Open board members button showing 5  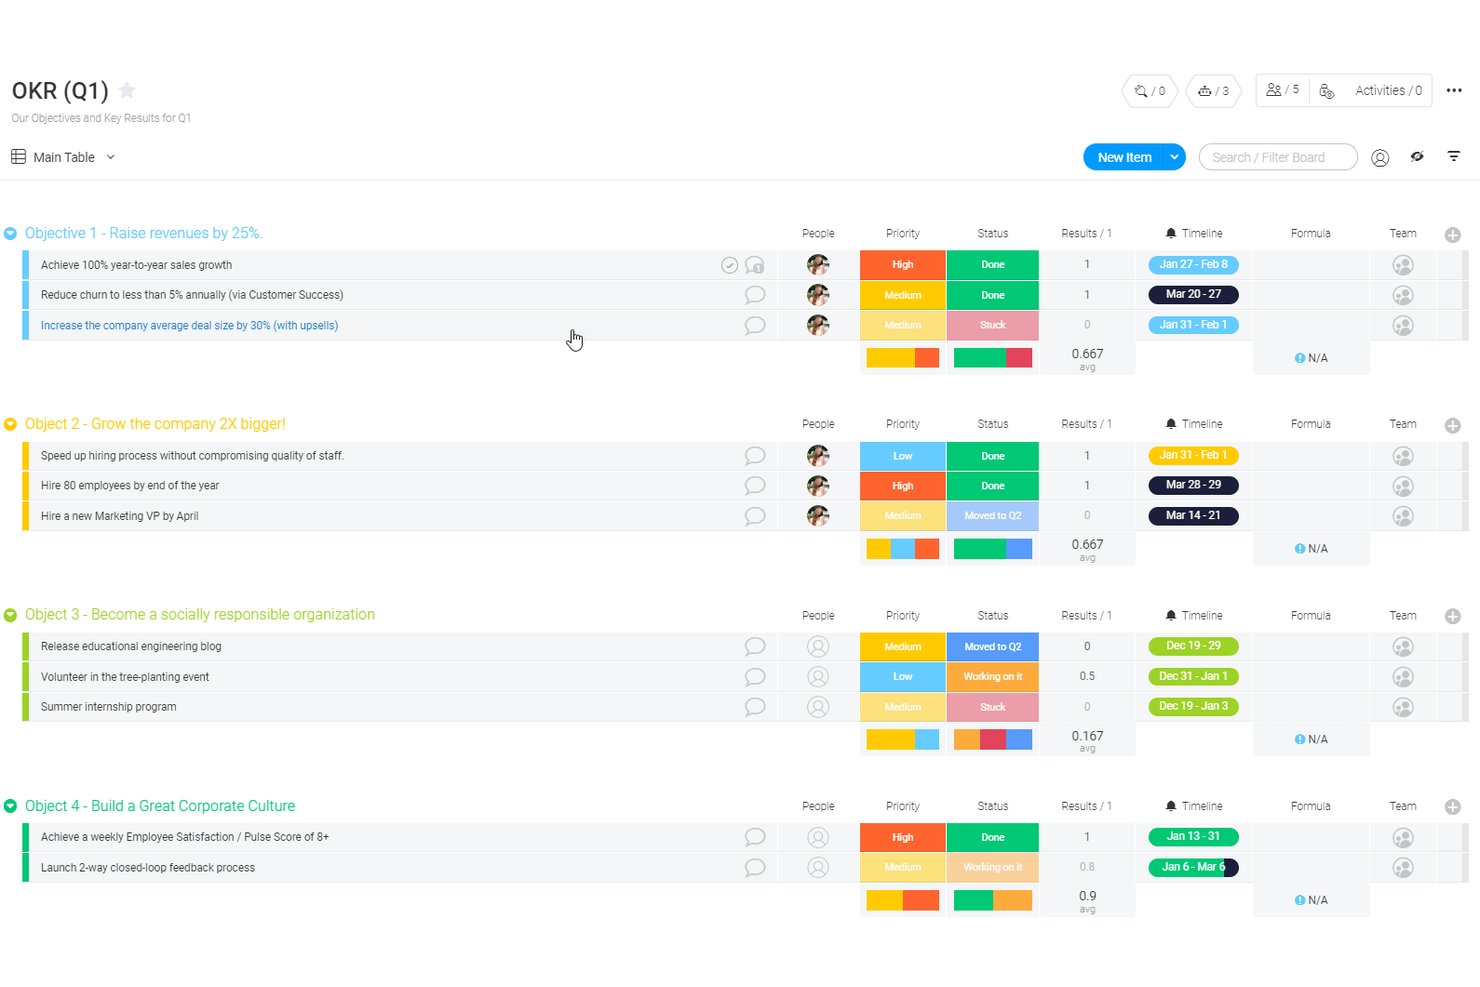click(x=1282, y=90)
